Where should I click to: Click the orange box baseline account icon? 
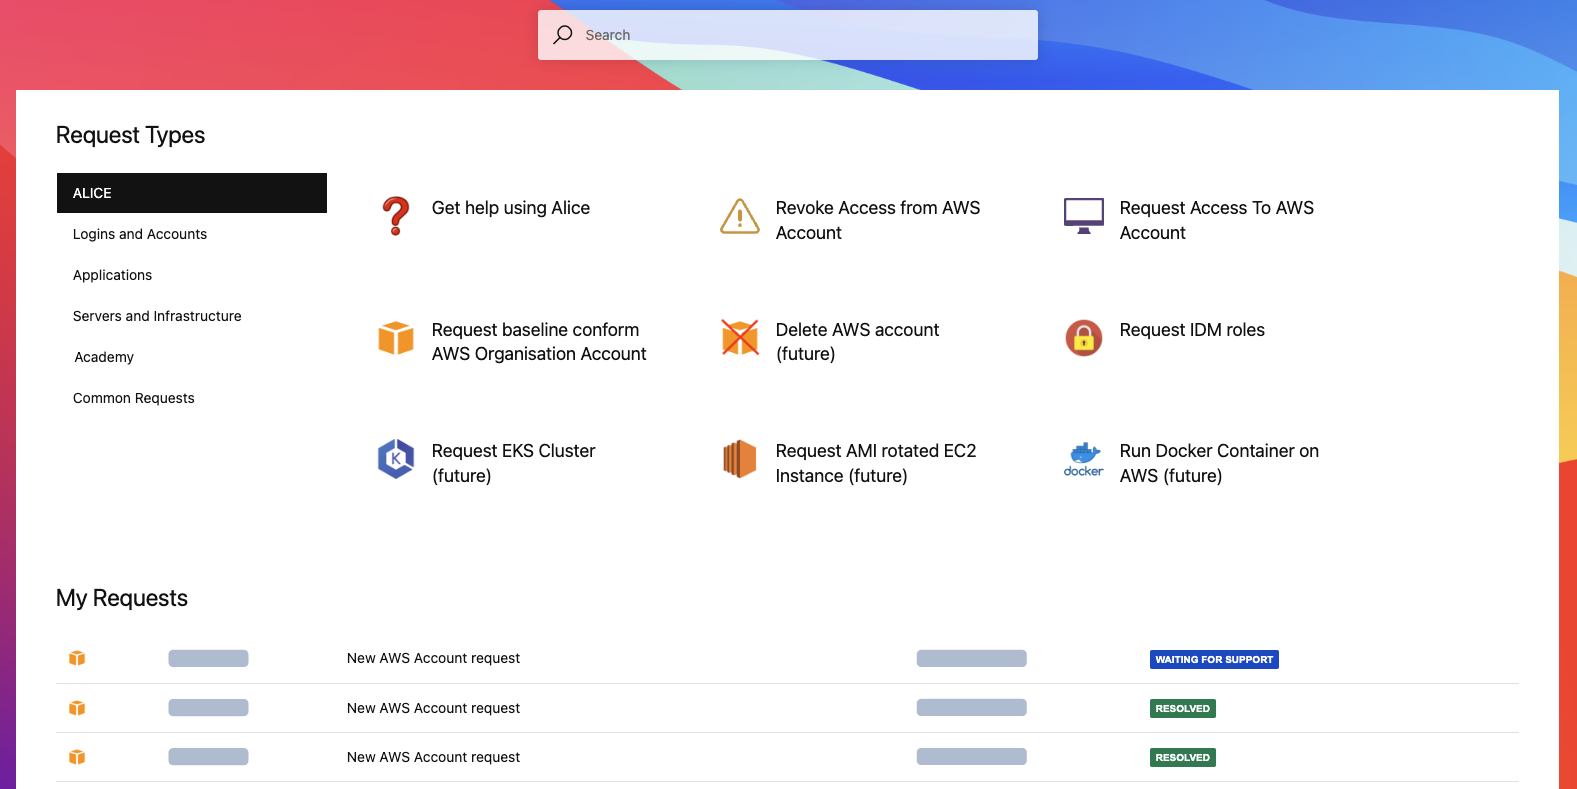396,338
